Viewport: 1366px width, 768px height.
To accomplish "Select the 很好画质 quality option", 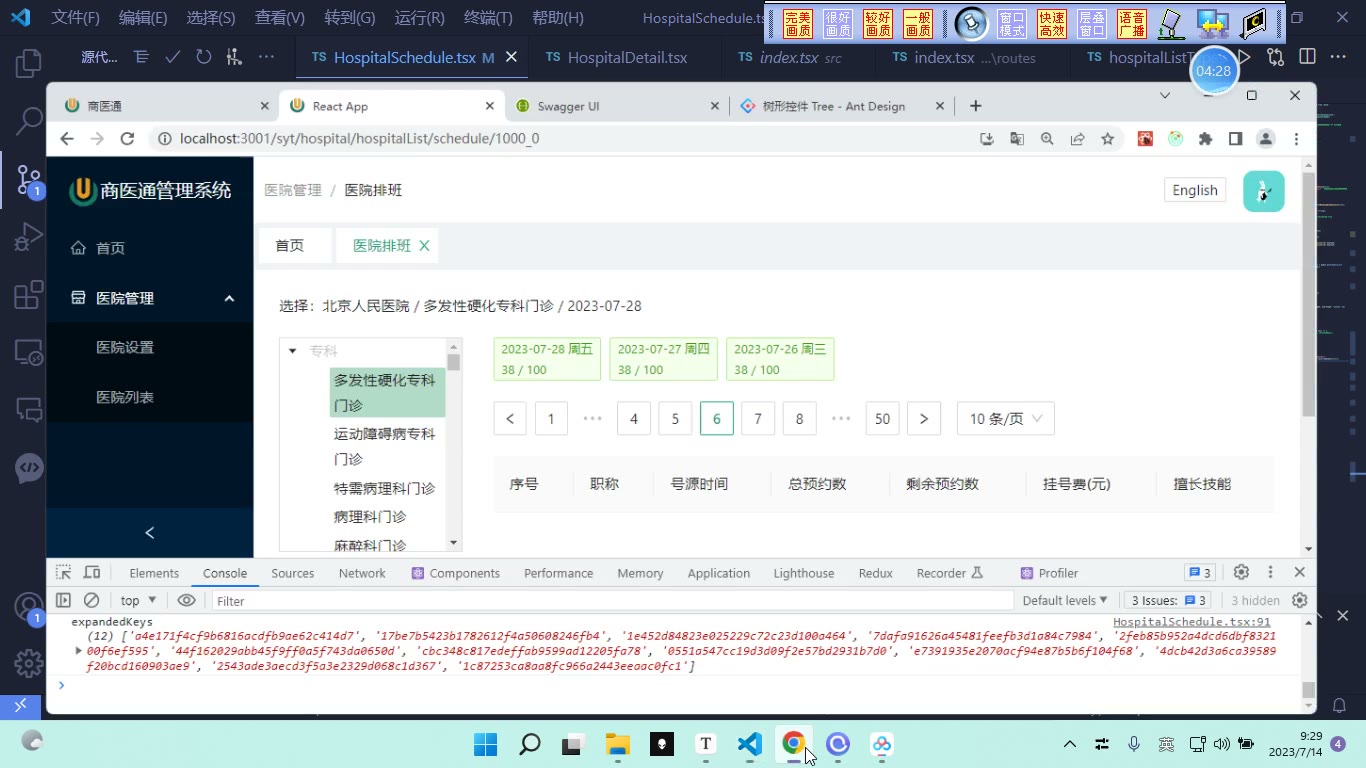I will [x=838, y=23].
